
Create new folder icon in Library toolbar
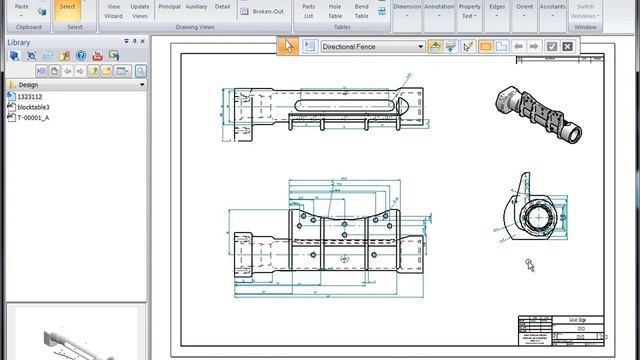107,71
